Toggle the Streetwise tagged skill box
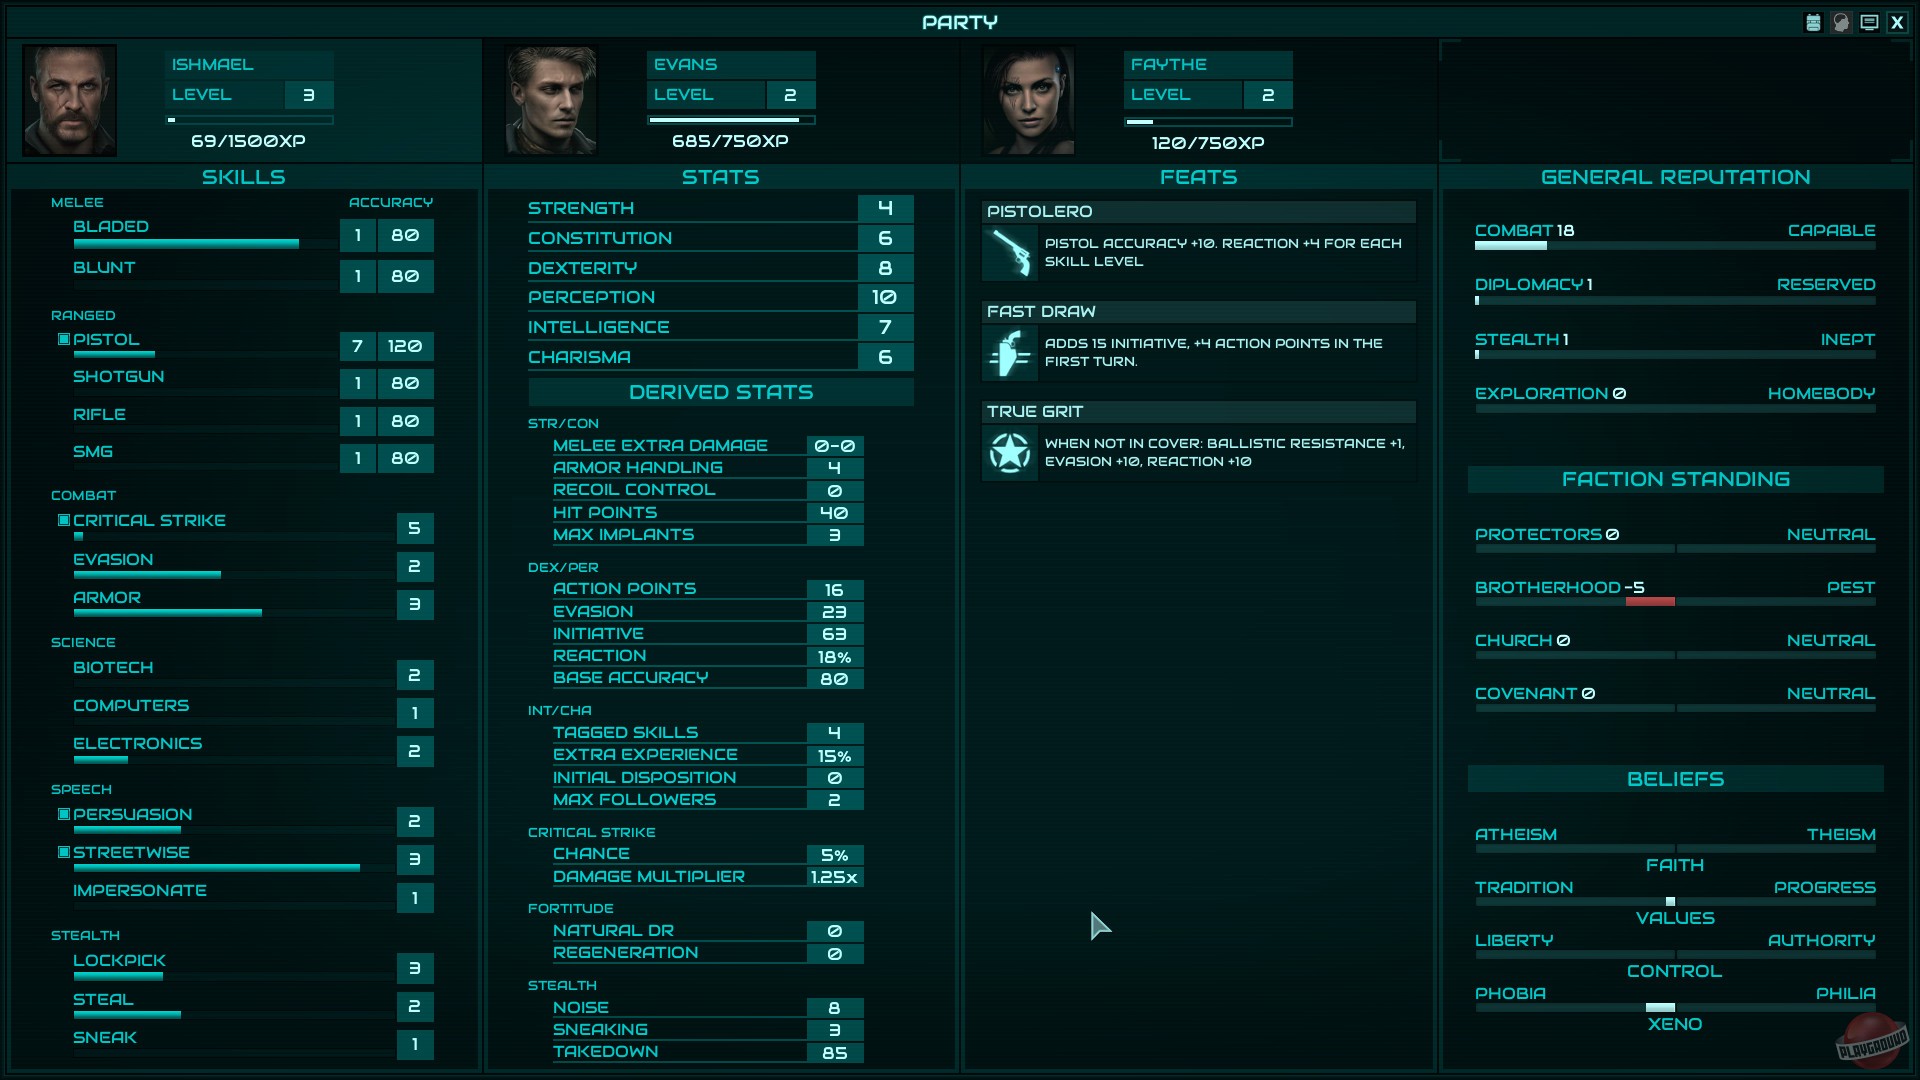This screenshot has height=1080, width=1920. point(64,852)
